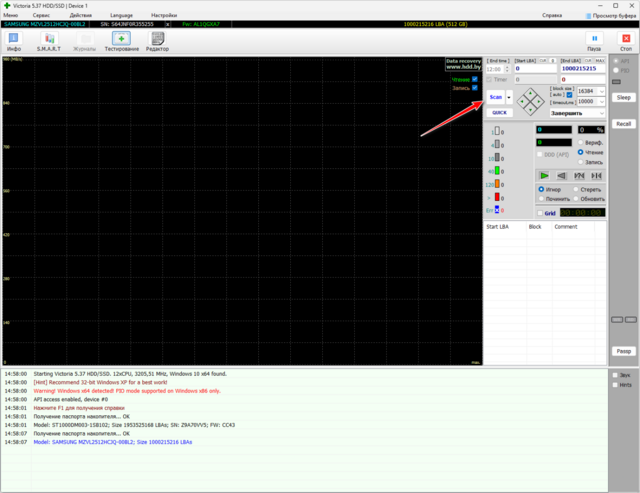The width and height of the screenshot is (640, 493).
Task: Click the Scan button
Action: tap(497, 97)
